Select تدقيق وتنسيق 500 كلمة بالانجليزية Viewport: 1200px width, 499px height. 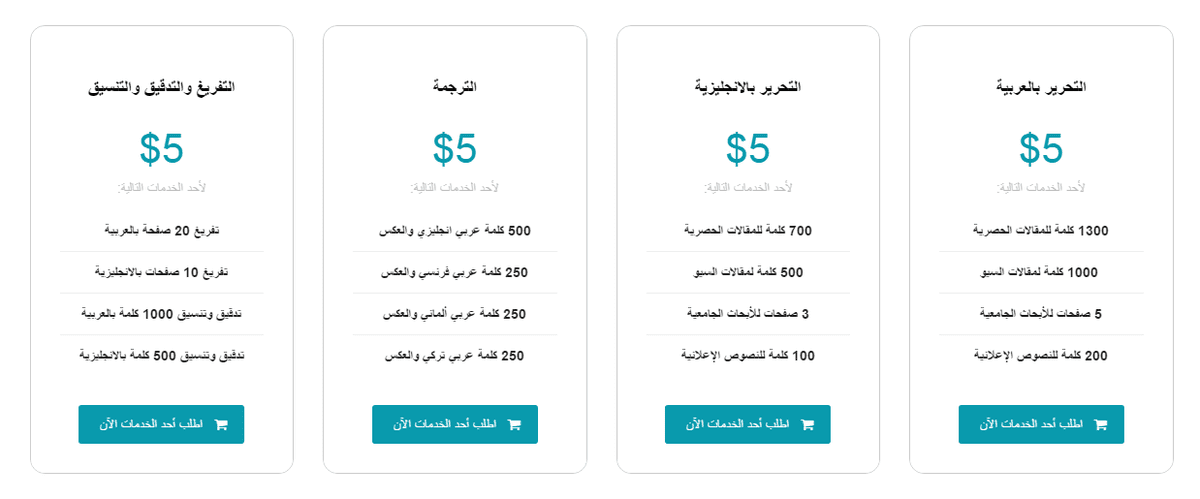[x=162, y=356]
